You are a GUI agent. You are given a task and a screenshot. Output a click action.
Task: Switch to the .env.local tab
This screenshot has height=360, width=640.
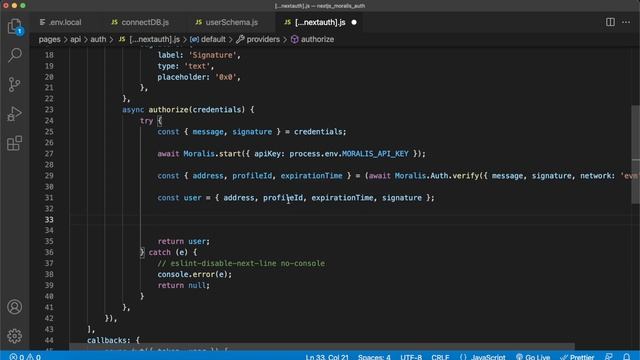tap(60, 22)
